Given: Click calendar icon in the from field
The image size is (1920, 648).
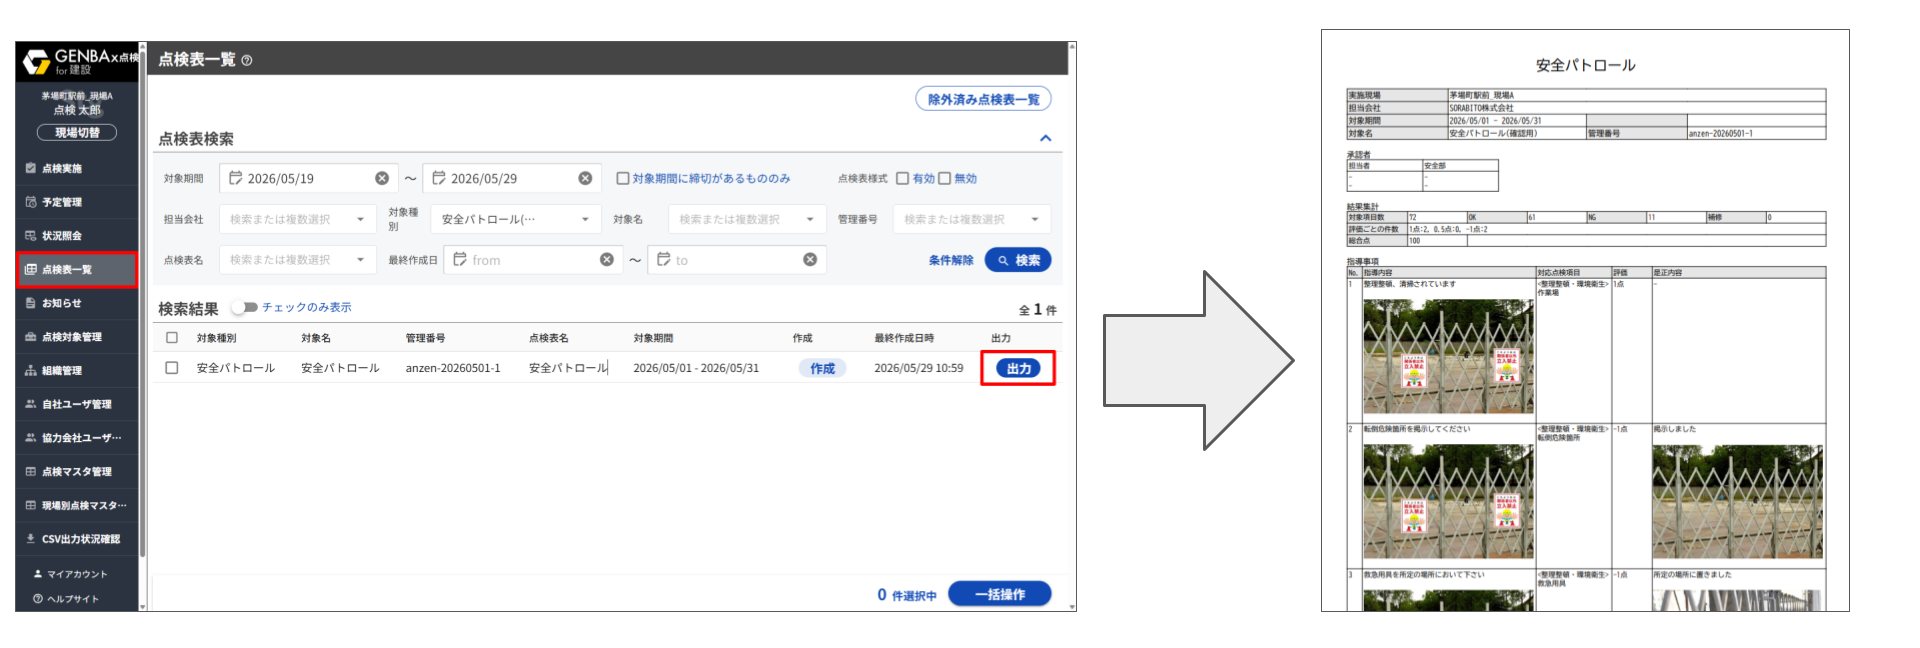Looking at the screenshot, I should 460,259.
